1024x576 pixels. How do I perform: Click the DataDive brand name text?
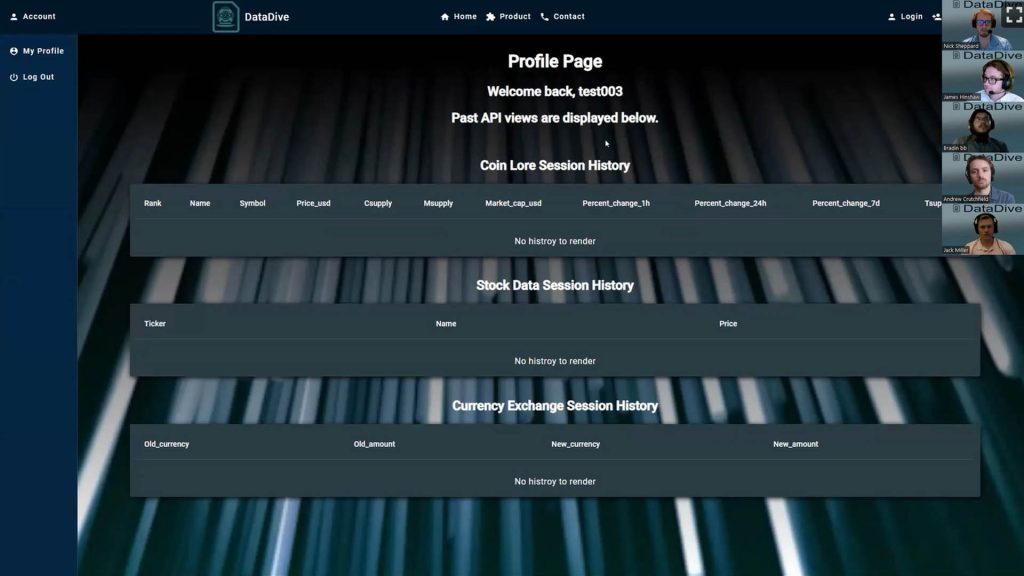click(x=267, y=17)
